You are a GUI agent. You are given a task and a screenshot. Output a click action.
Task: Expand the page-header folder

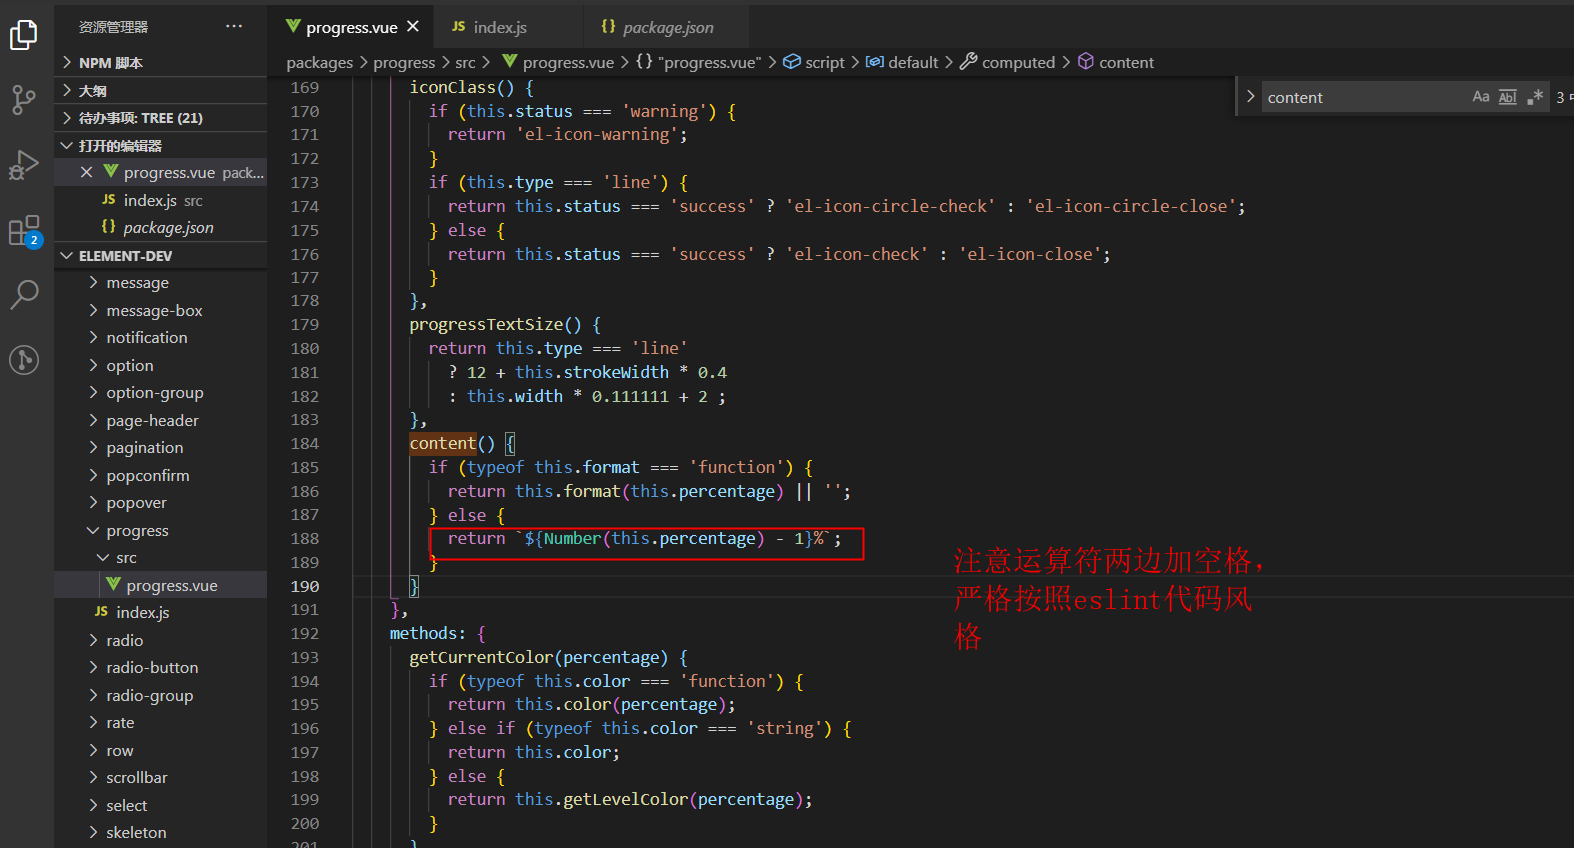click(x=160, y=421)
